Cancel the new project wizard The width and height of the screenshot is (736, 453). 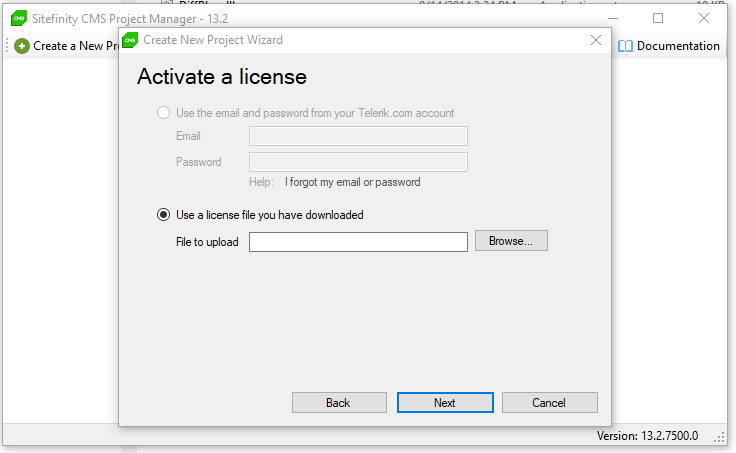coord(550,403)
